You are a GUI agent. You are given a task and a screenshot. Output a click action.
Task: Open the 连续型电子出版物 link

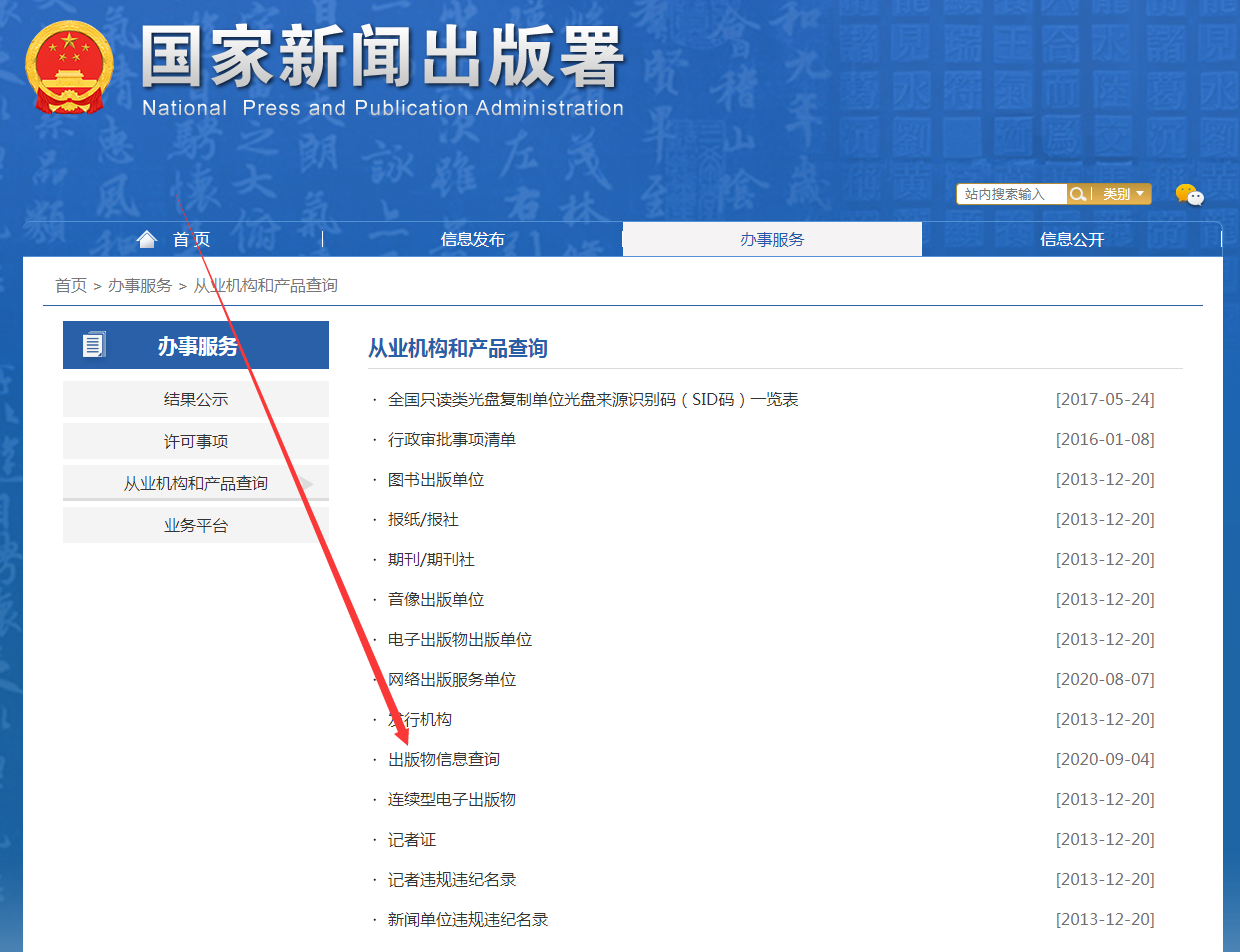(x=452, y=800)
